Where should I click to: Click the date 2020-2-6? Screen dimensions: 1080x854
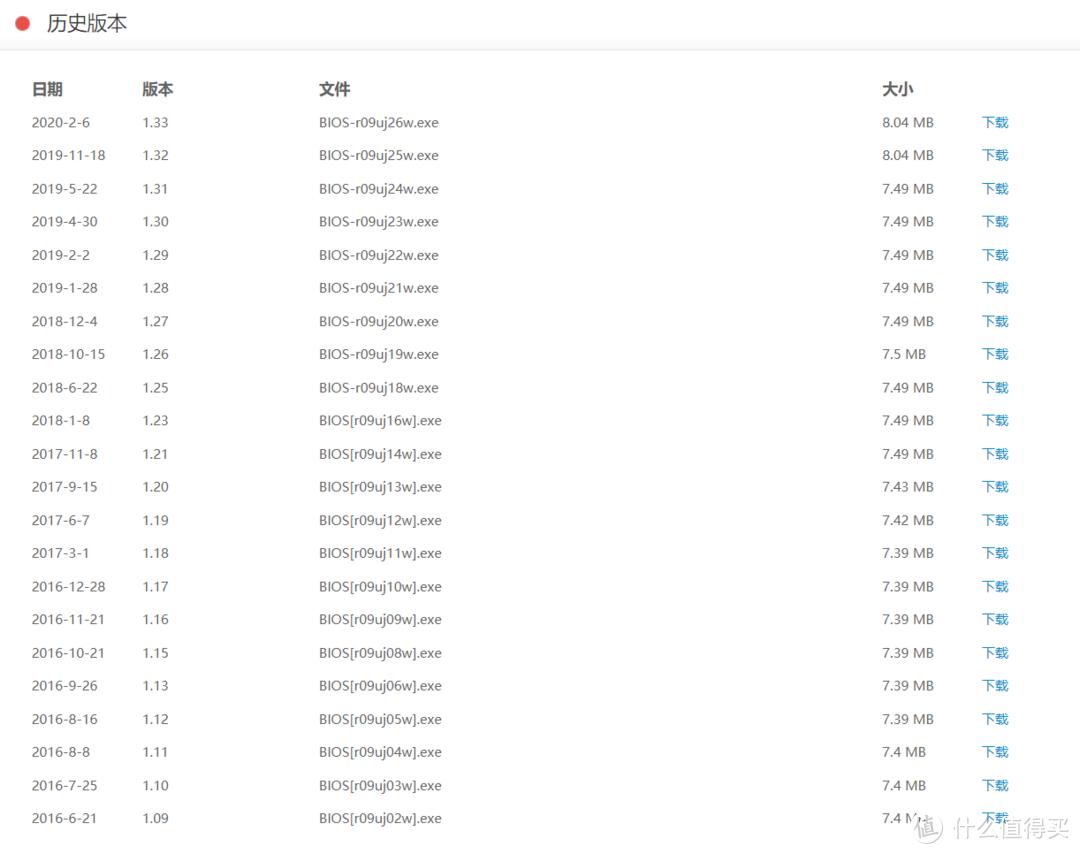pyautogui.click(x=61, y=123)
